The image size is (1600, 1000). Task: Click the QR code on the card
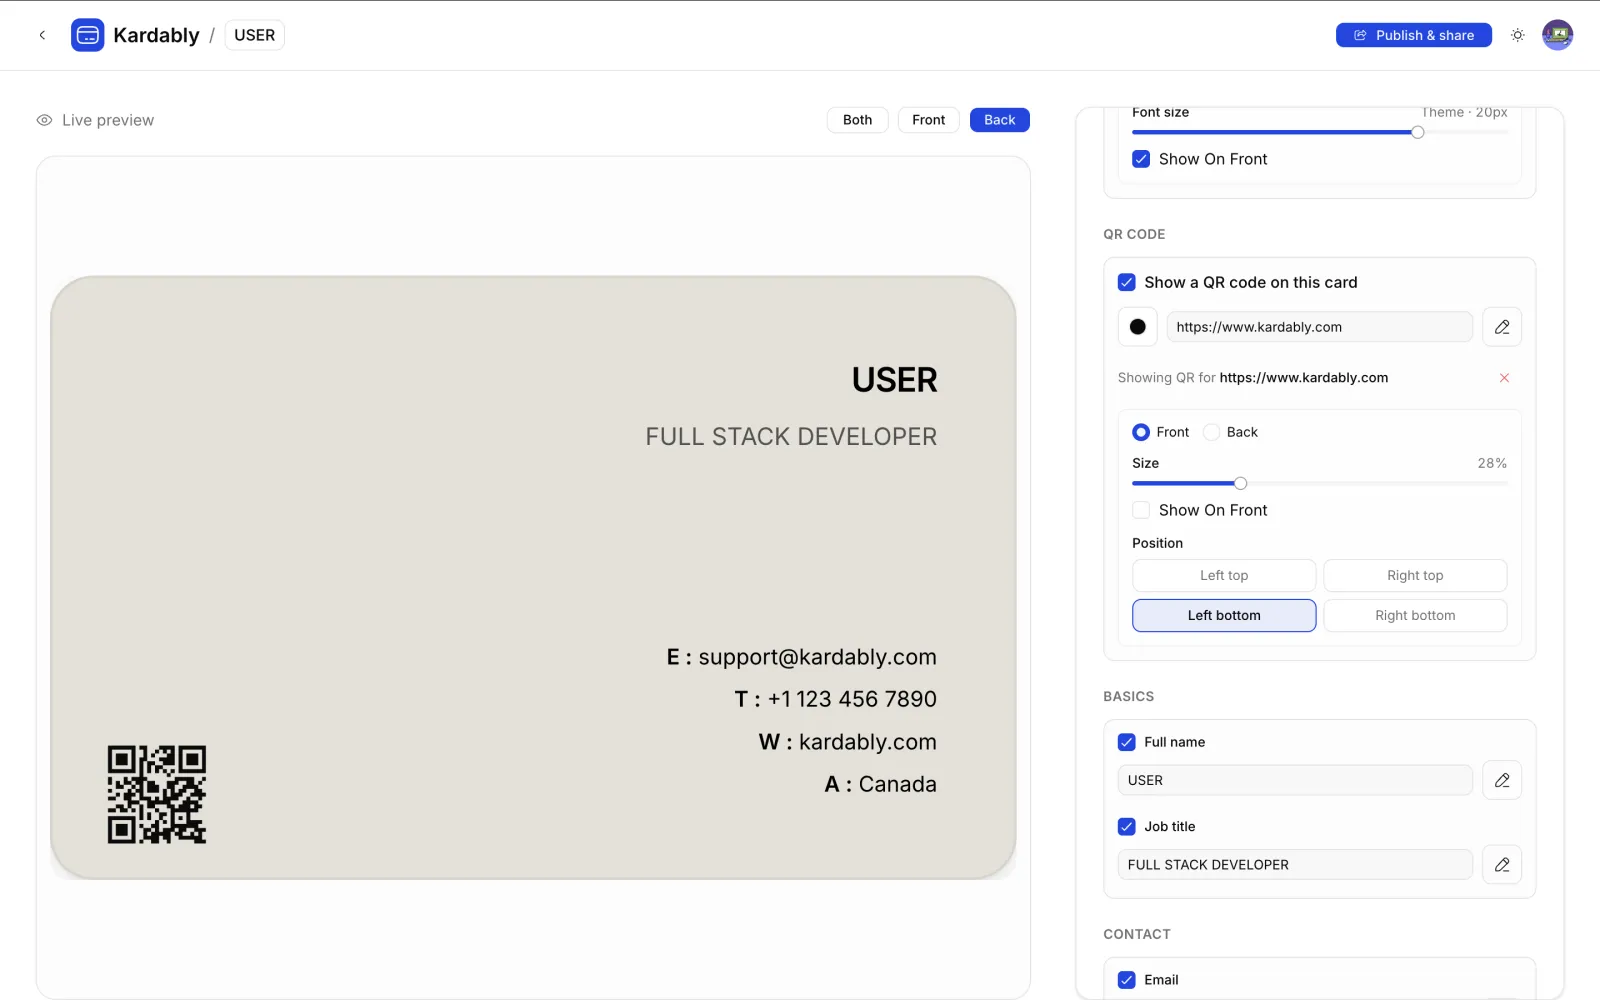157,794
